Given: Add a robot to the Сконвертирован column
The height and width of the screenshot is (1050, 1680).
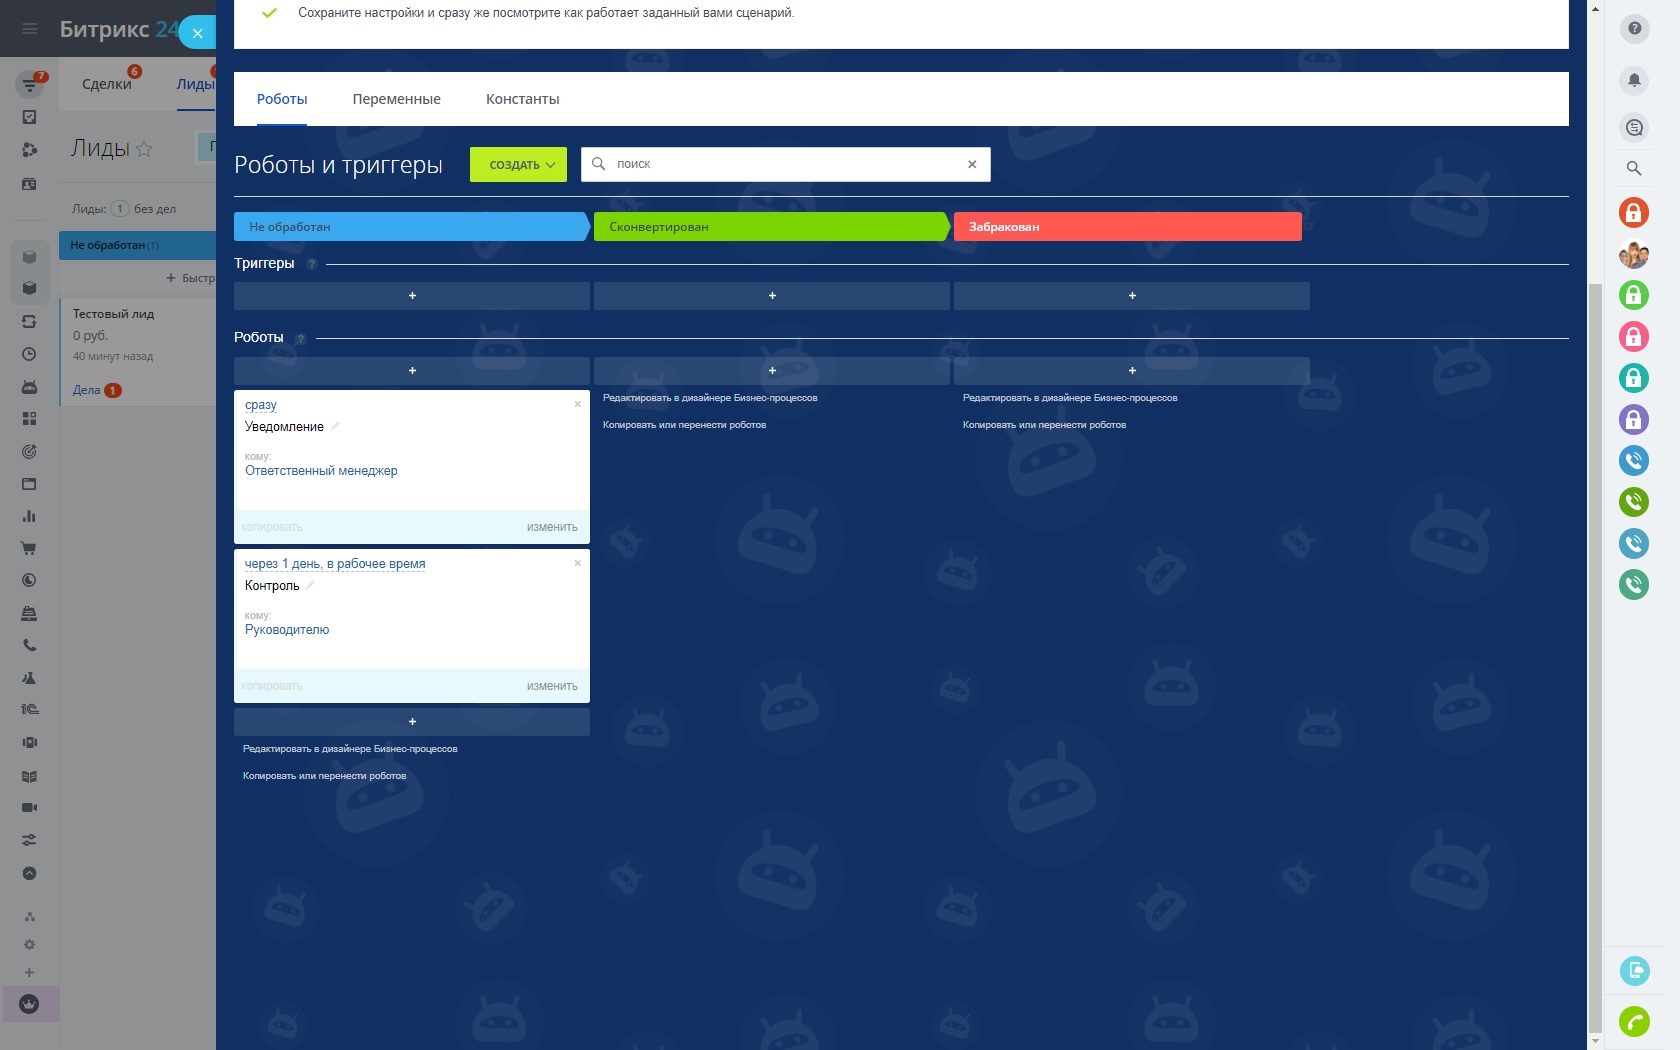Looking at the screenshot, I should click(772, 371).
